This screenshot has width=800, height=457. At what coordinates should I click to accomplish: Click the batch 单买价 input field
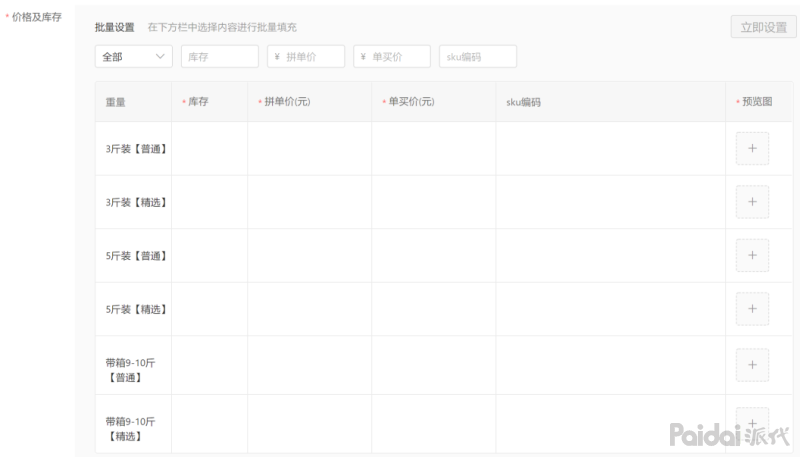(x=392, y=57)
